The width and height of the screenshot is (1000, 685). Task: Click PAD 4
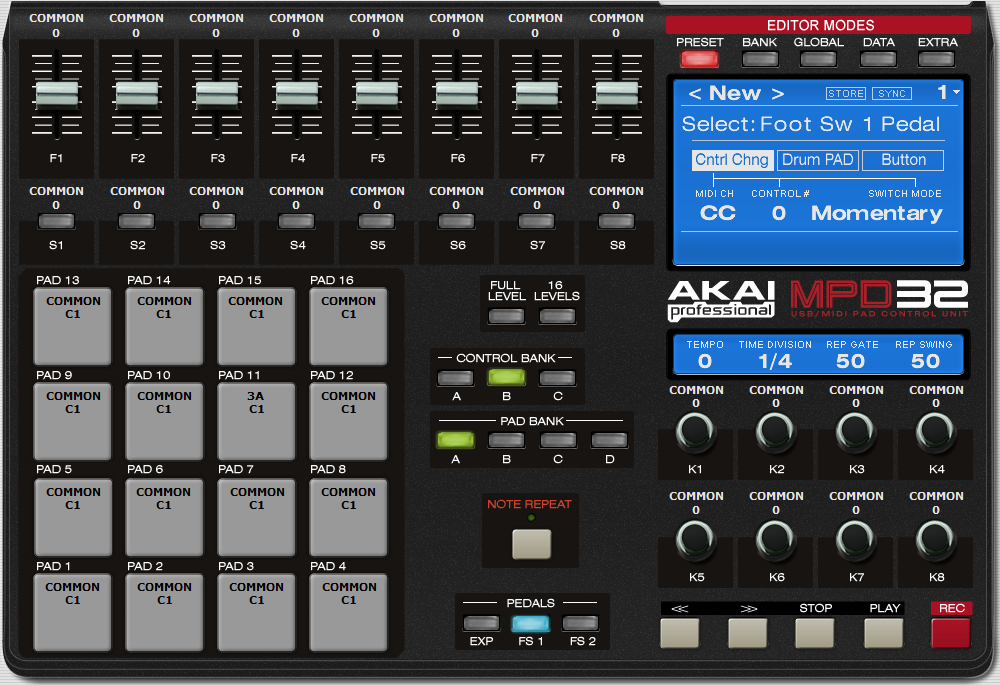click(348, 612)
